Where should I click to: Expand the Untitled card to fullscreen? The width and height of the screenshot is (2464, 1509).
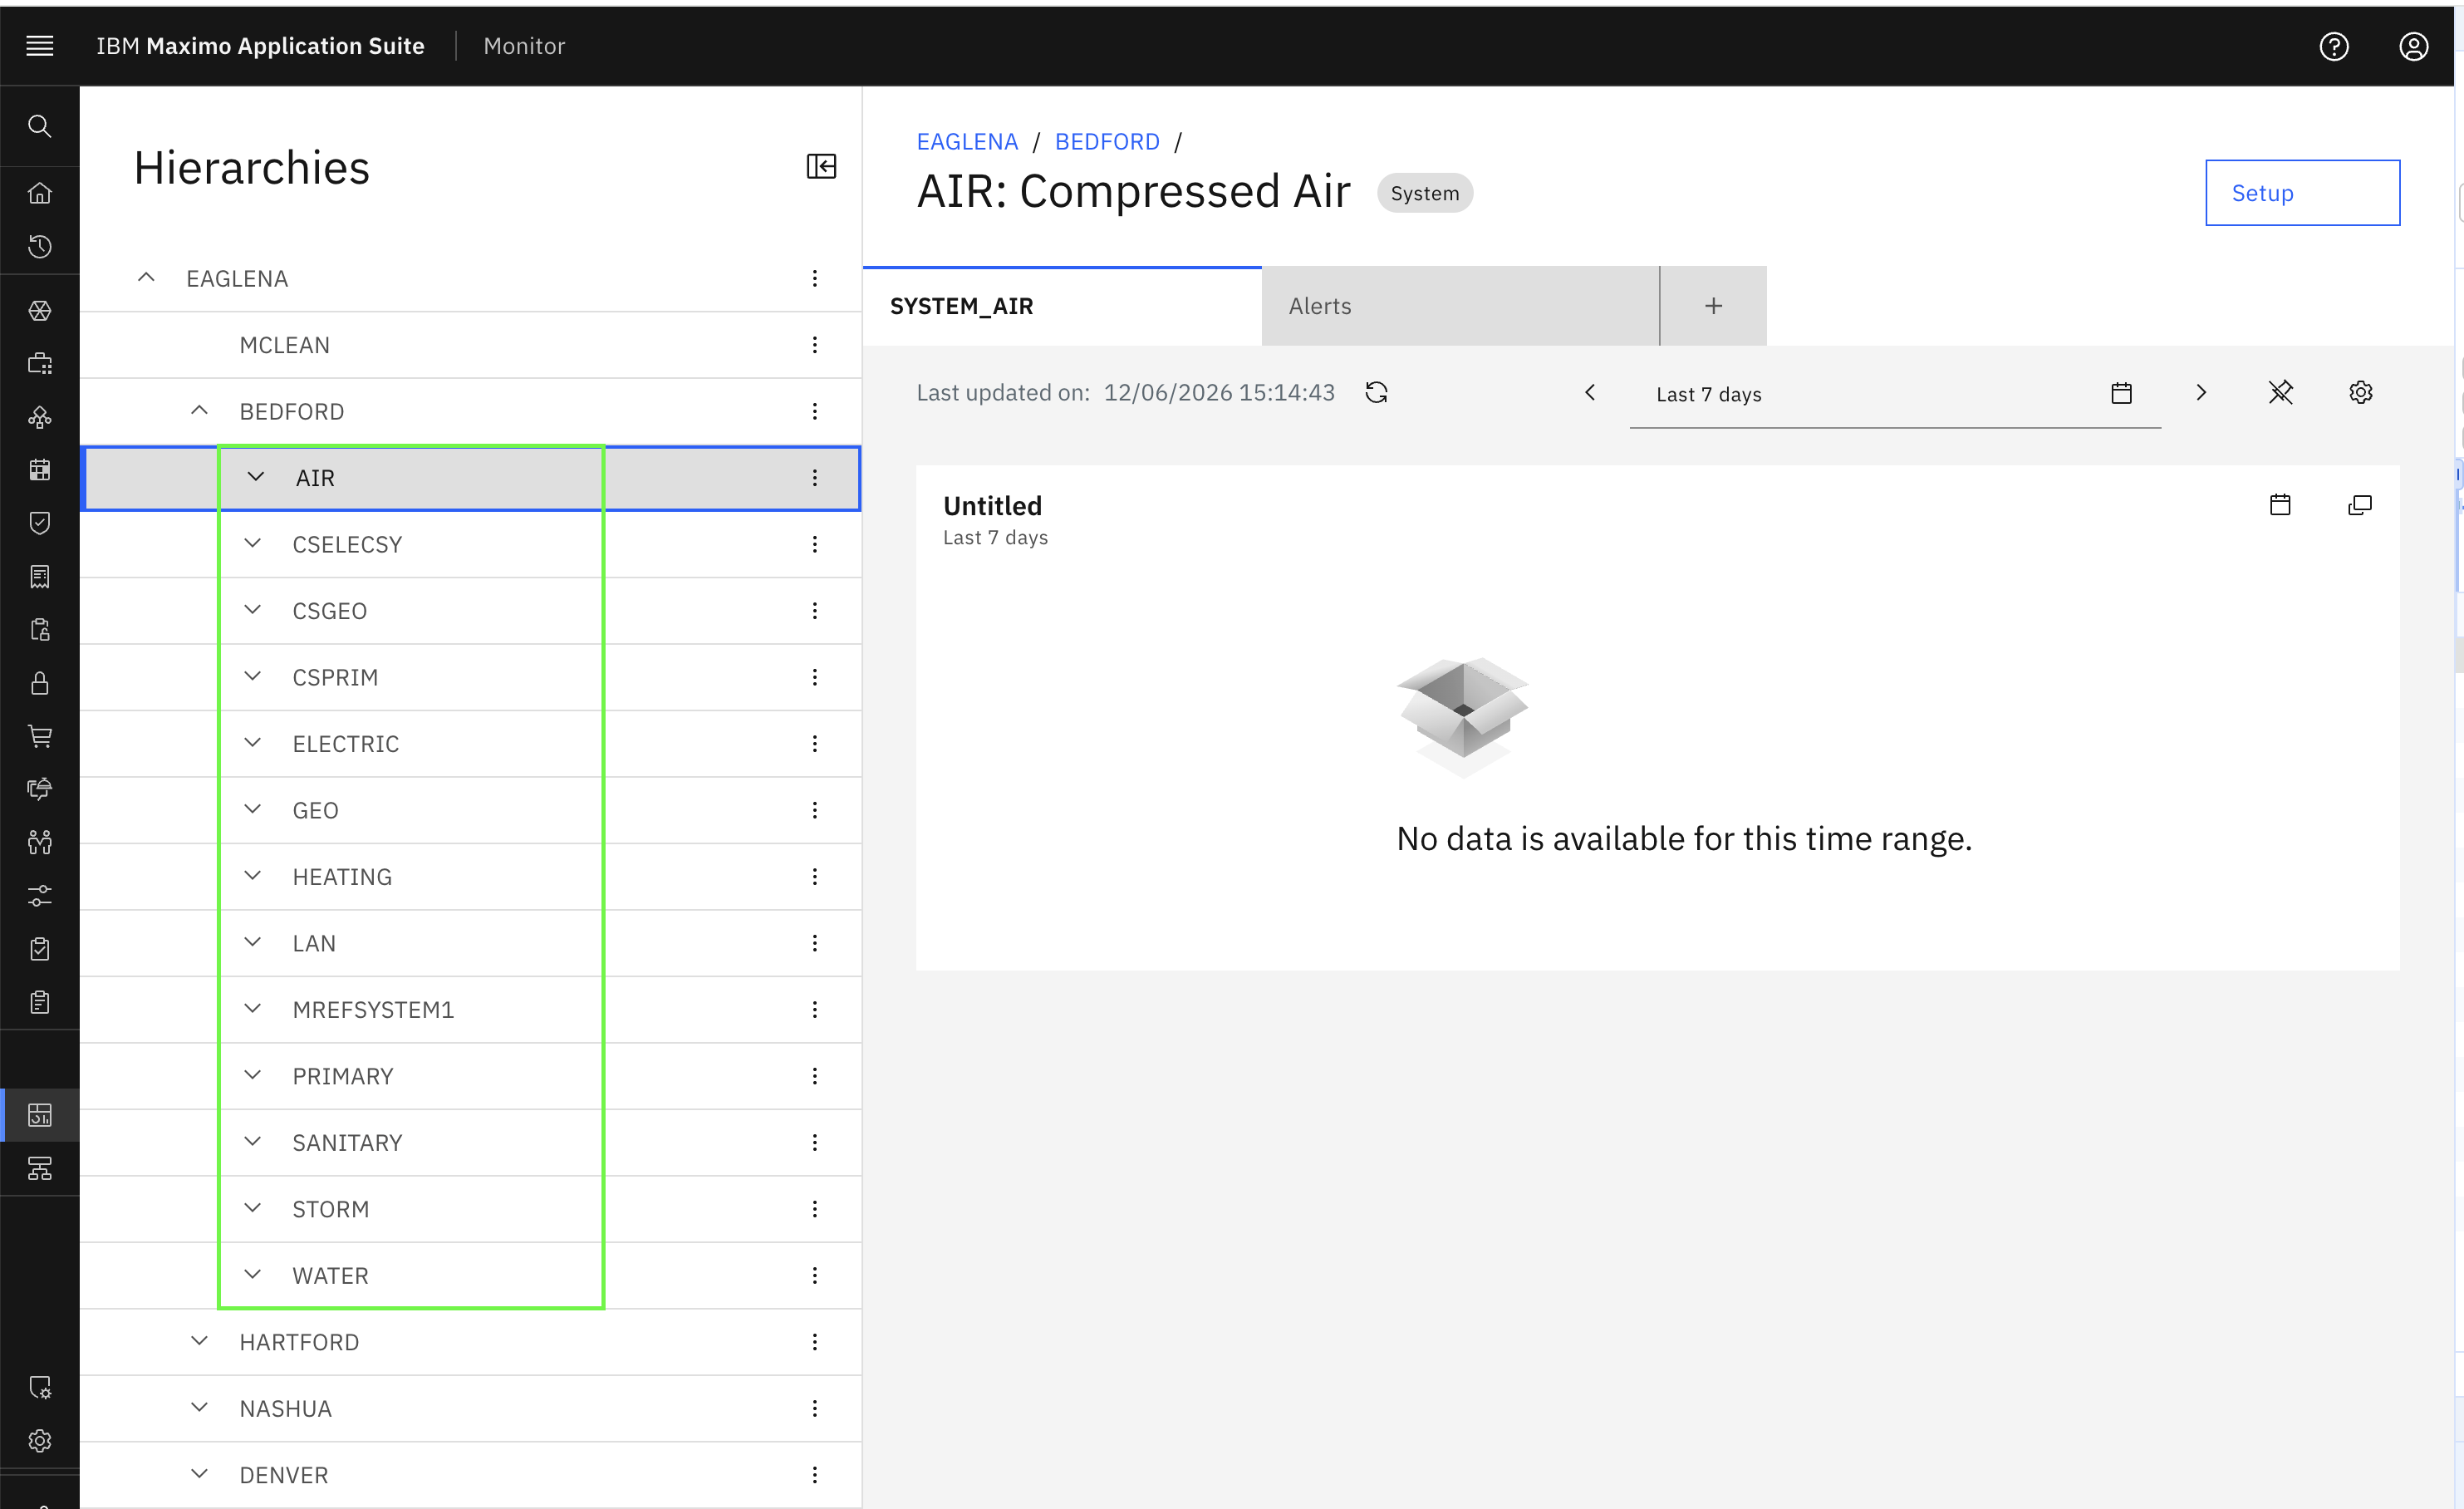tap(2359, 505)
